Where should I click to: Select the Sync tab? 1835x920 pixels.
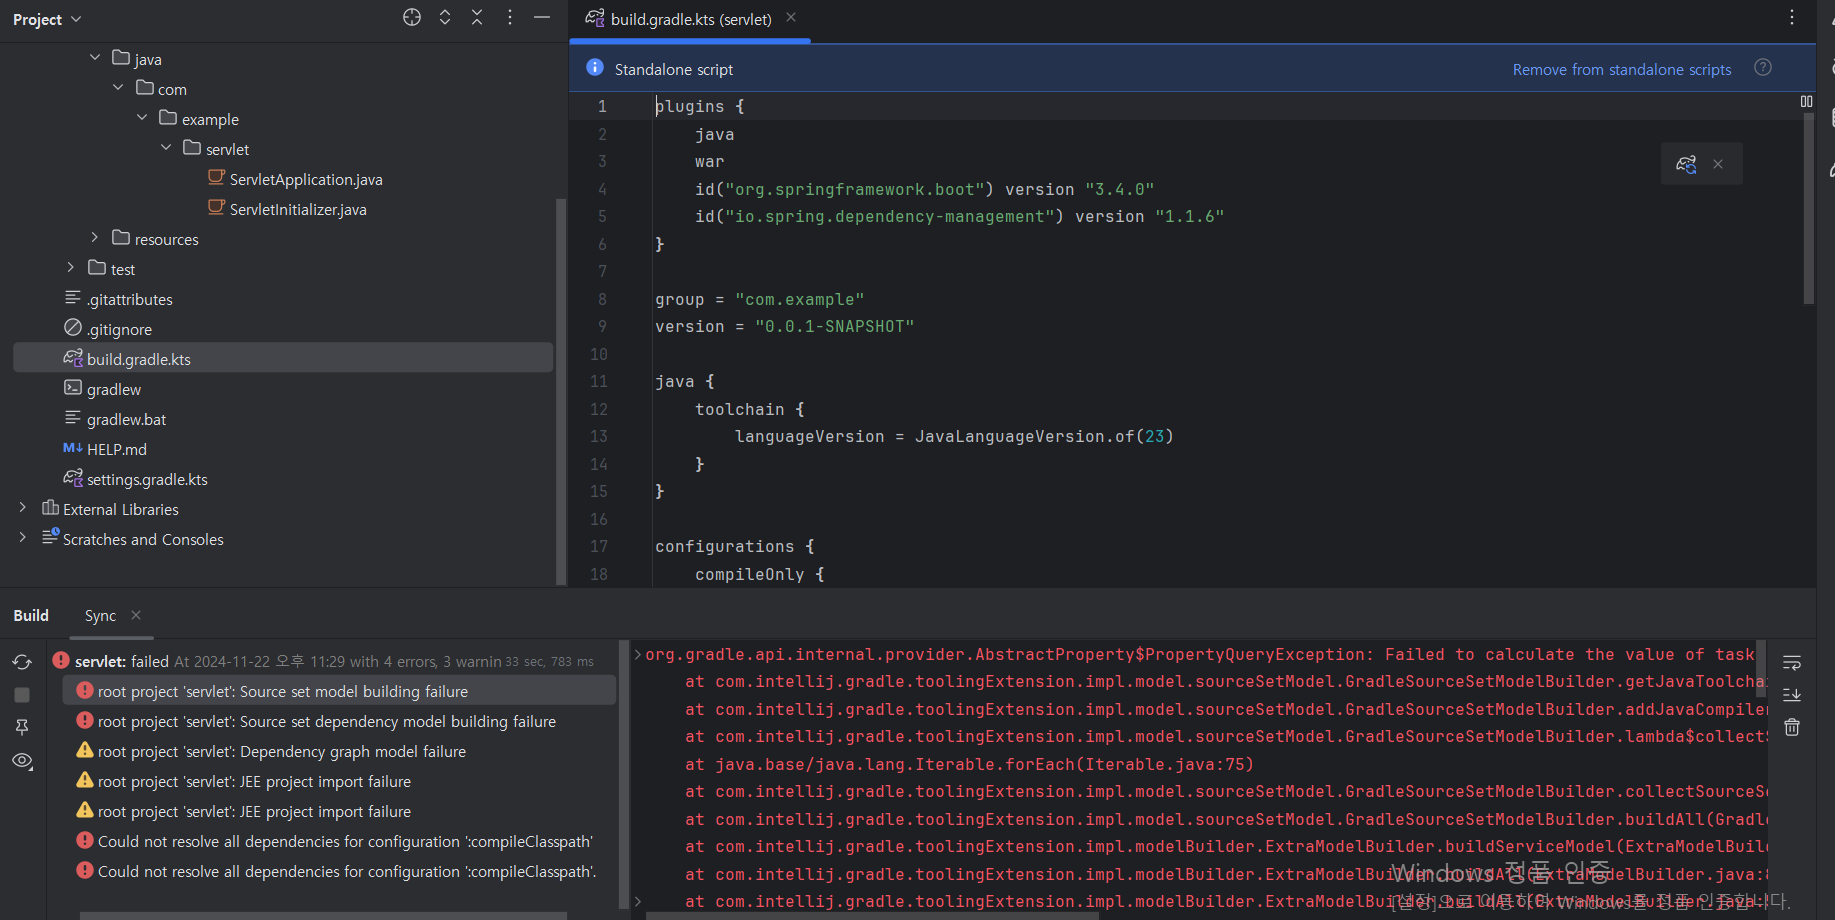click(x=100, y=615)
